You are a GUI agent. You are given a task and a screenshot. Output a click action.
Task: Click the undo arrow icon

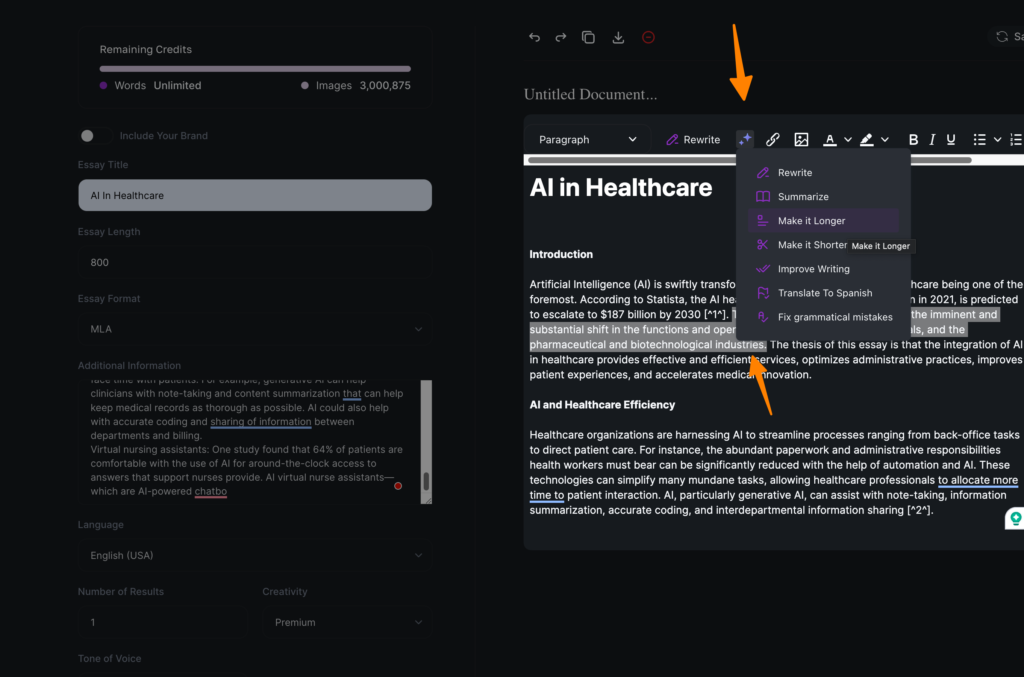click(x=534, y=37)
